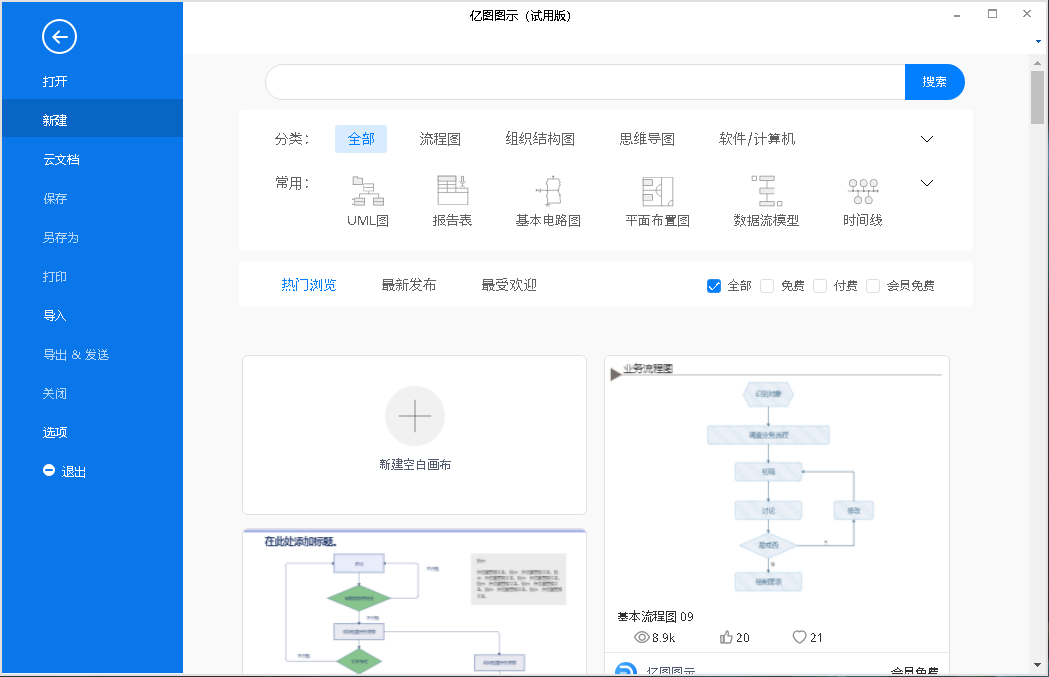Click the template search input field
Screen dimensions: 1049x677
tap(585, 82)
